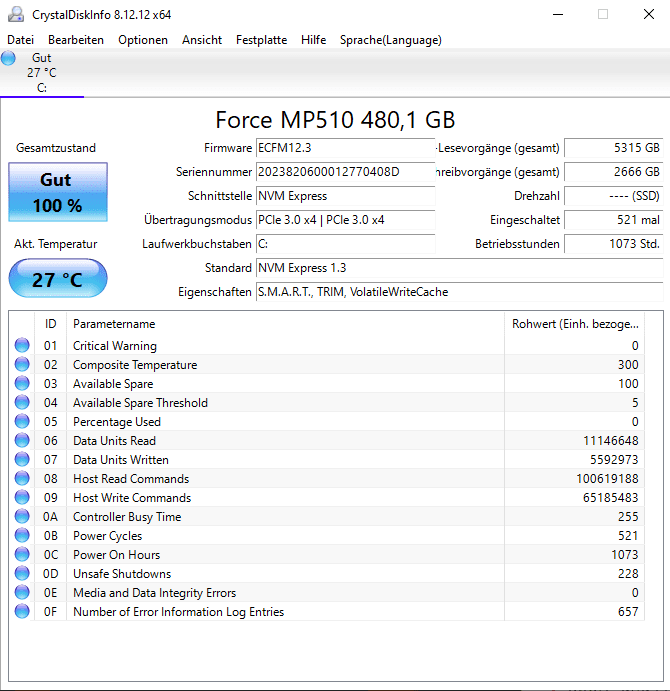
Task: Click status circle of Host Read Commands row
Action: tap(22, 478)
